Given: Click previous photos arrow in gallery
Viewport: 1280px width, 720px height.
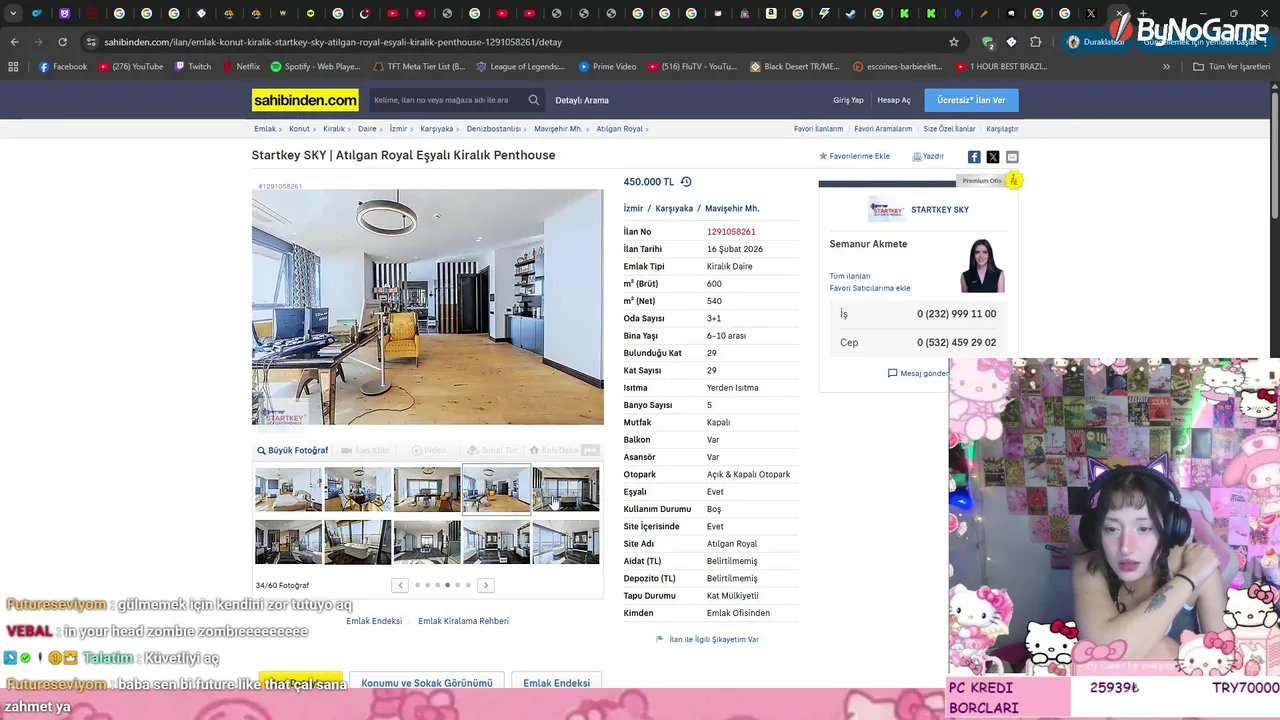Looking at the screenshot, I should coord(400,585).
